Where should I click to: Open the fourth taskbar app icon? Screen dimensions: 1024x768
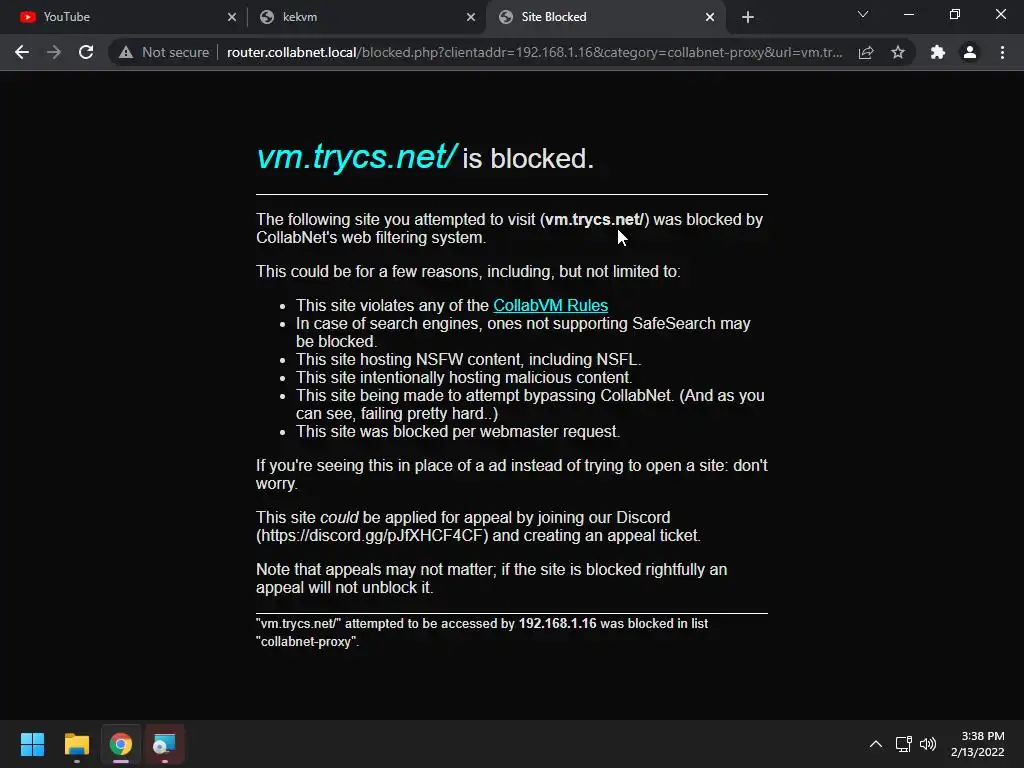[x=165, y=744]
